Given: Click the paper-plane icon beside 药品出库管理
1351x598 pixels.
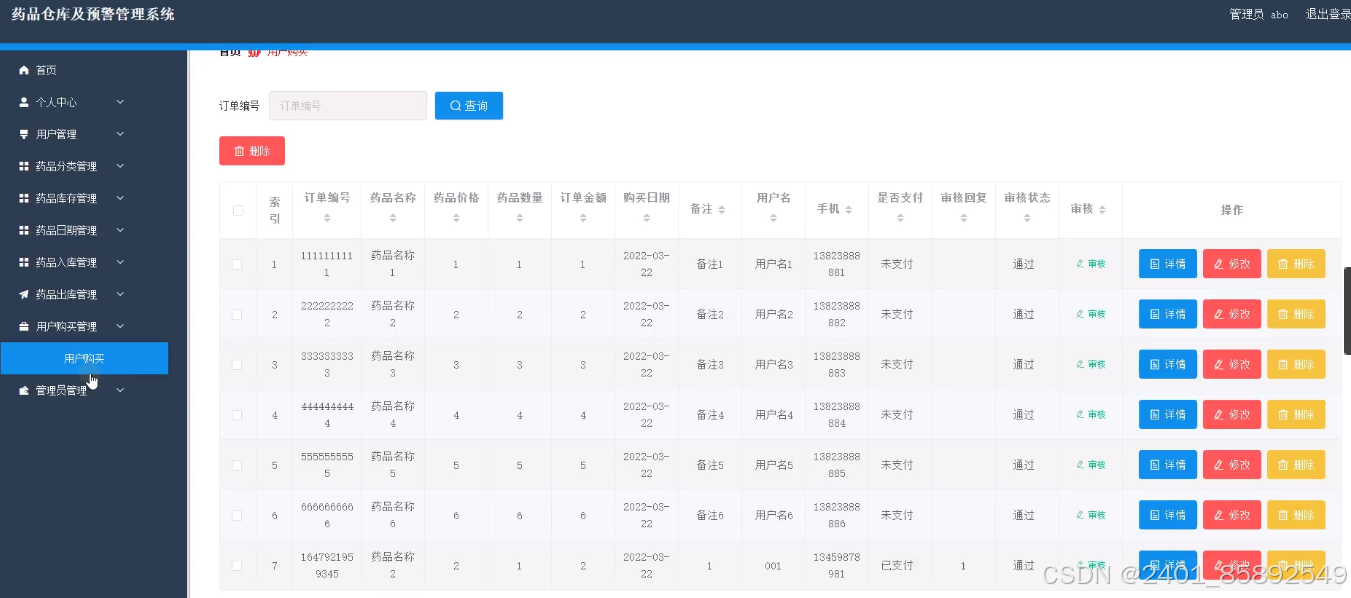Looking at the screenshot, I should (x=22, y=293).
